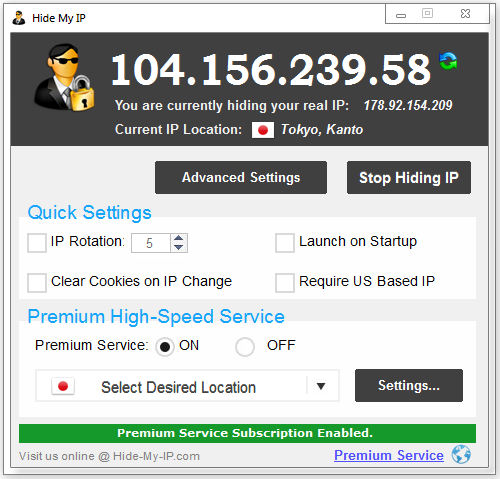Tick the Require US Based IP option

[285, 283]
